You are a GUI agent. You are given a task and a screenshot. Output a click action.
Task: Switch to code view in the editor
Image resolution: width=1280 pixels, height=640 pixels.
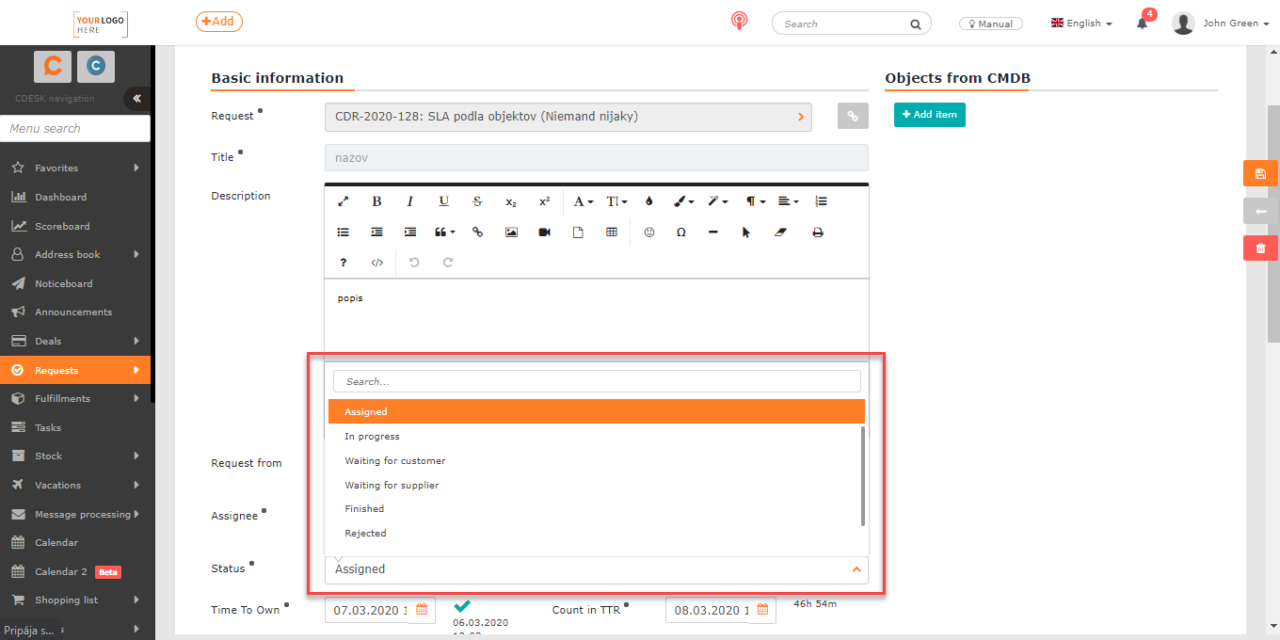[377, 262]
